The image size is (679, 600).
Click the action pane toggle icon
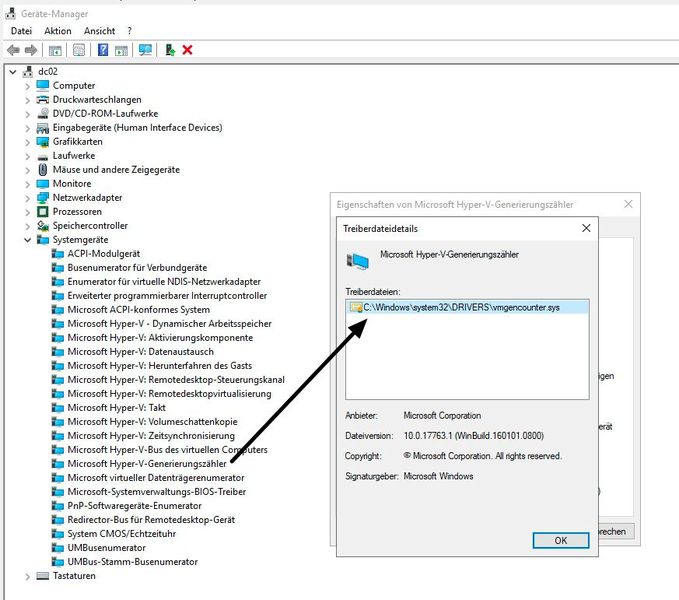(x=121, y=50)
